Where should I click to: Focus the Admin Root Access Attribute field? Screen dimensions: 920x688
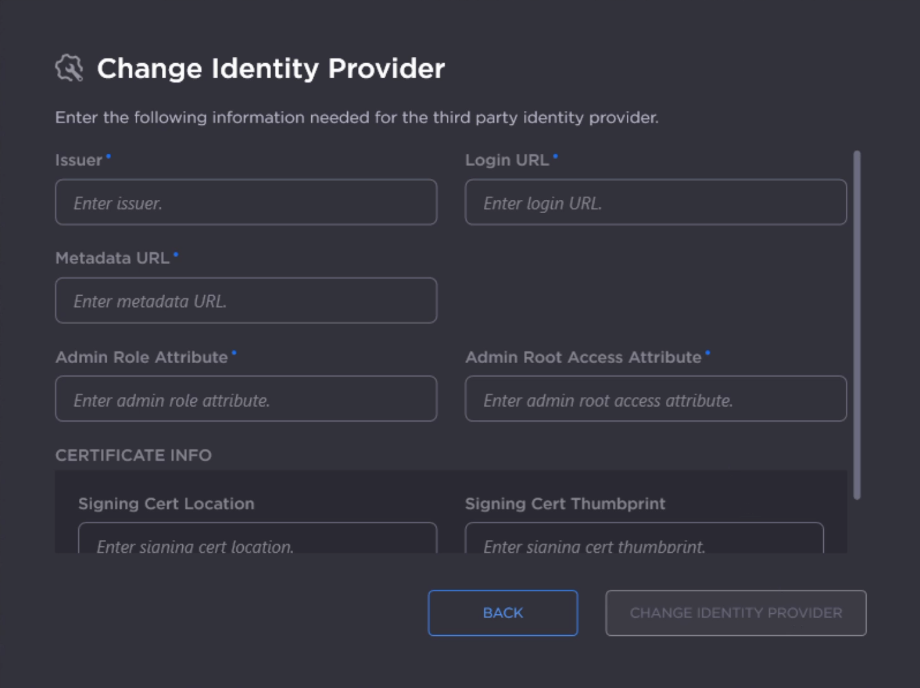[x=655, y=399]
